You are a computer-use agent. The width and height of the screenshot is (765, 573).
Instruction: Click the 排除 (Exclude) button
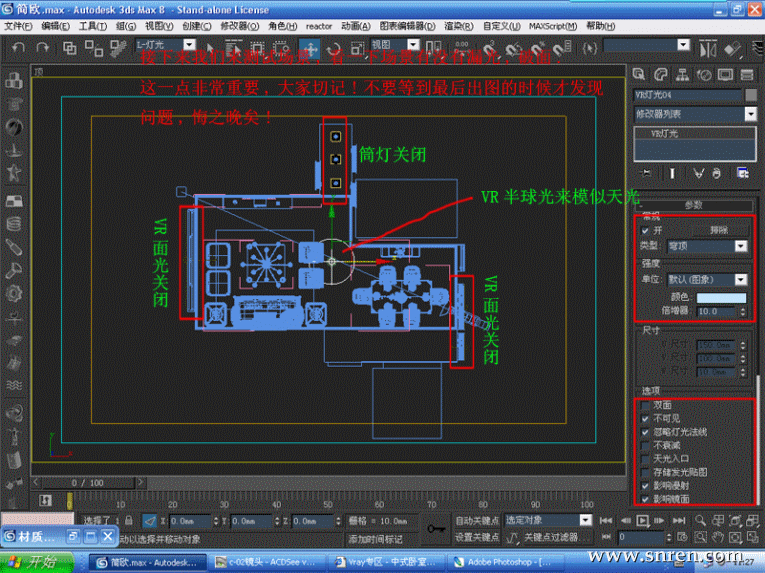(719, 229)
